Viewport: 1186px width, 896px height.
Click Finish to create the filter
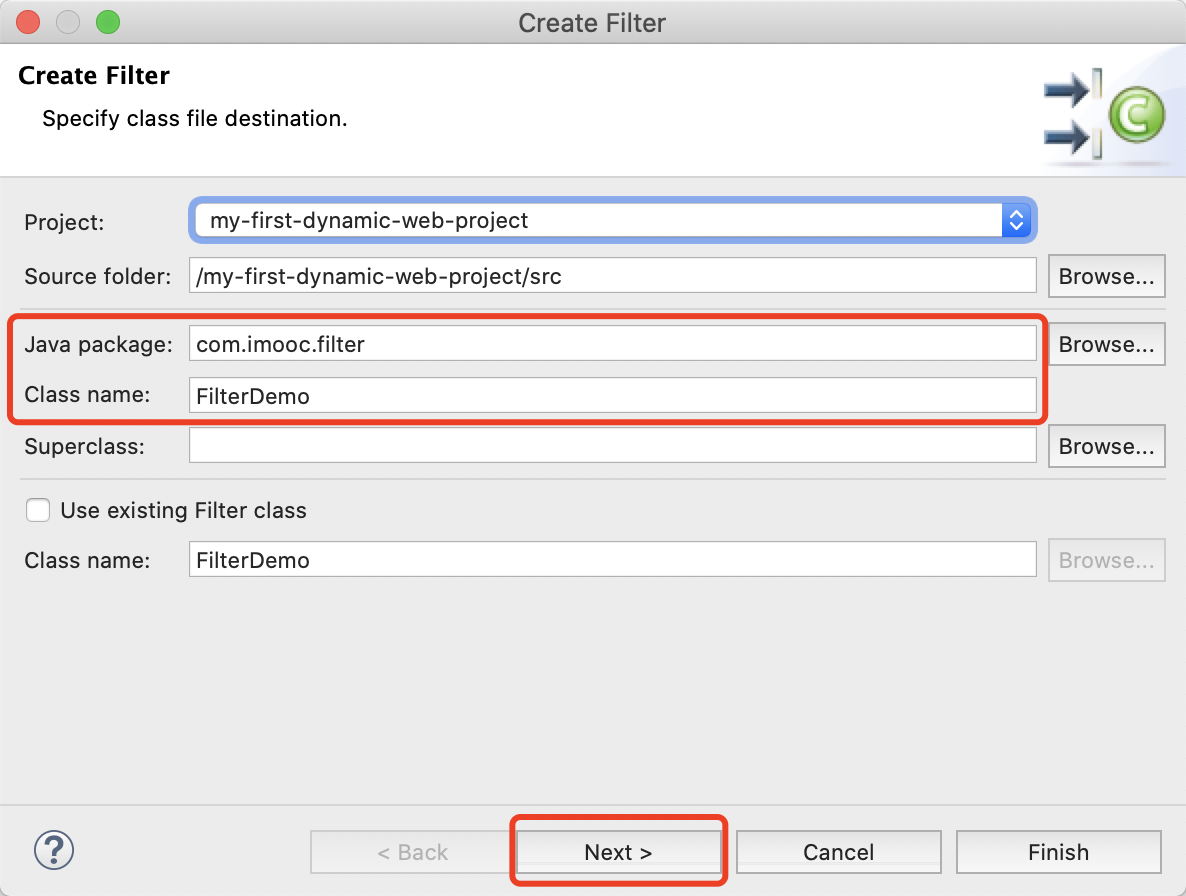[x=1058, y=852]
